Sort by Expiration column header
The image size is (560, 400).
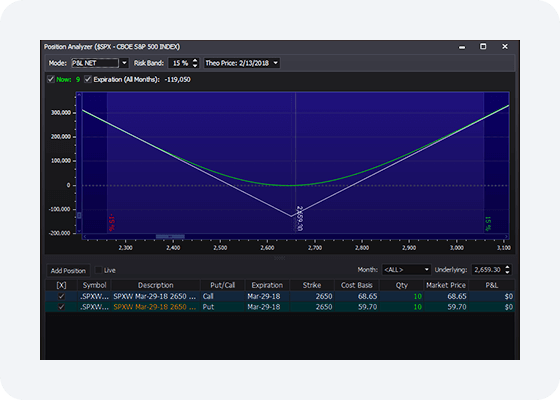pos(267,285)
